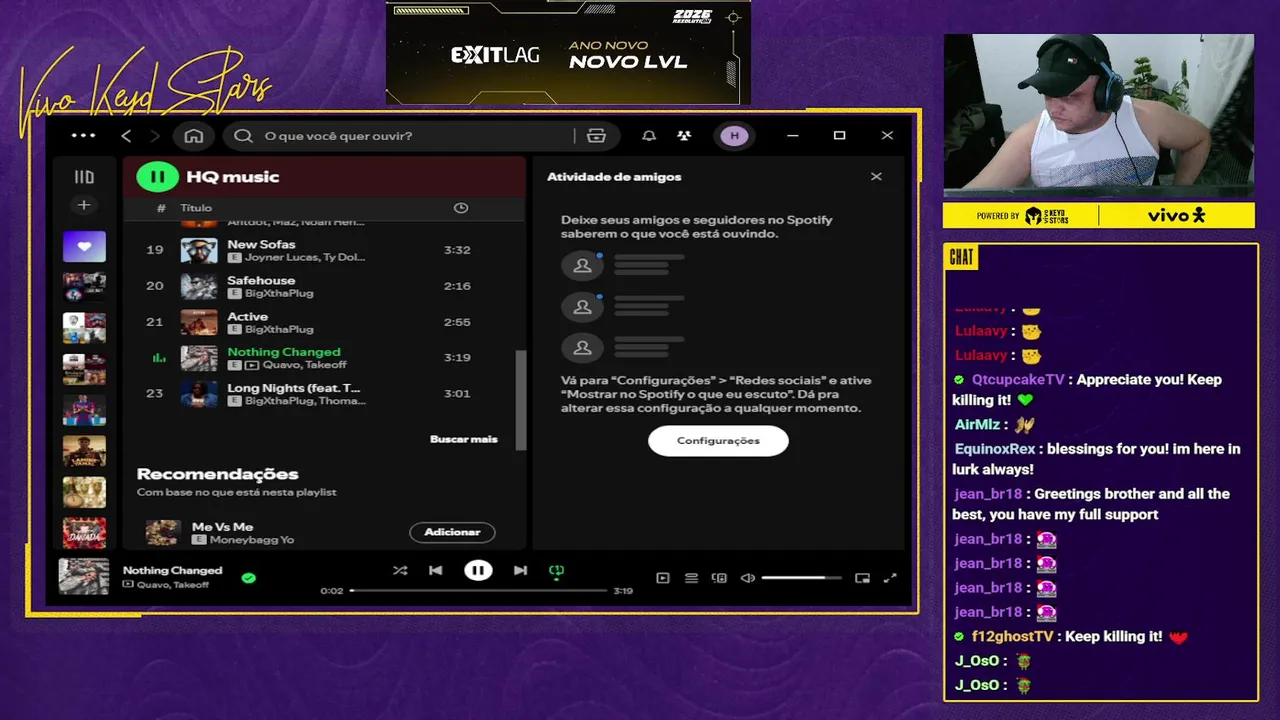The width and height of the screenshot is (1280, 720).
Task: Open recommended song 'Me Vs Me'
Action: pyautogui.click(x=222, y=527)
